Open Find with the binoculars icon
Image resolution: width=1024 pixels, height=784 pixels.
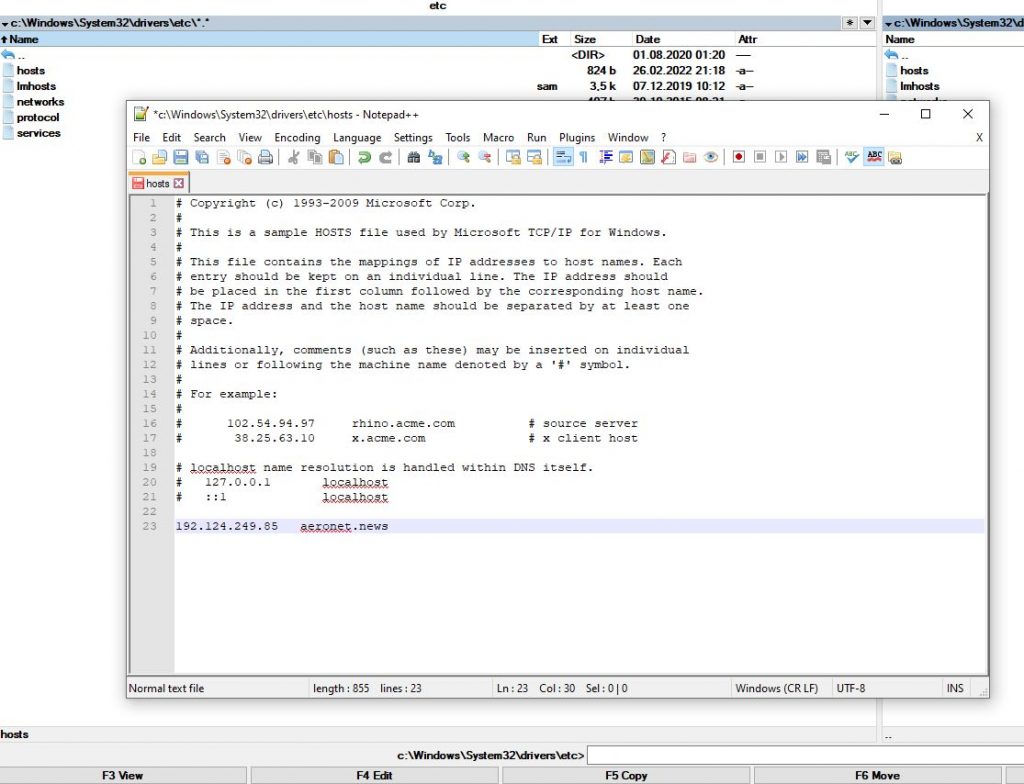[413, 157]
